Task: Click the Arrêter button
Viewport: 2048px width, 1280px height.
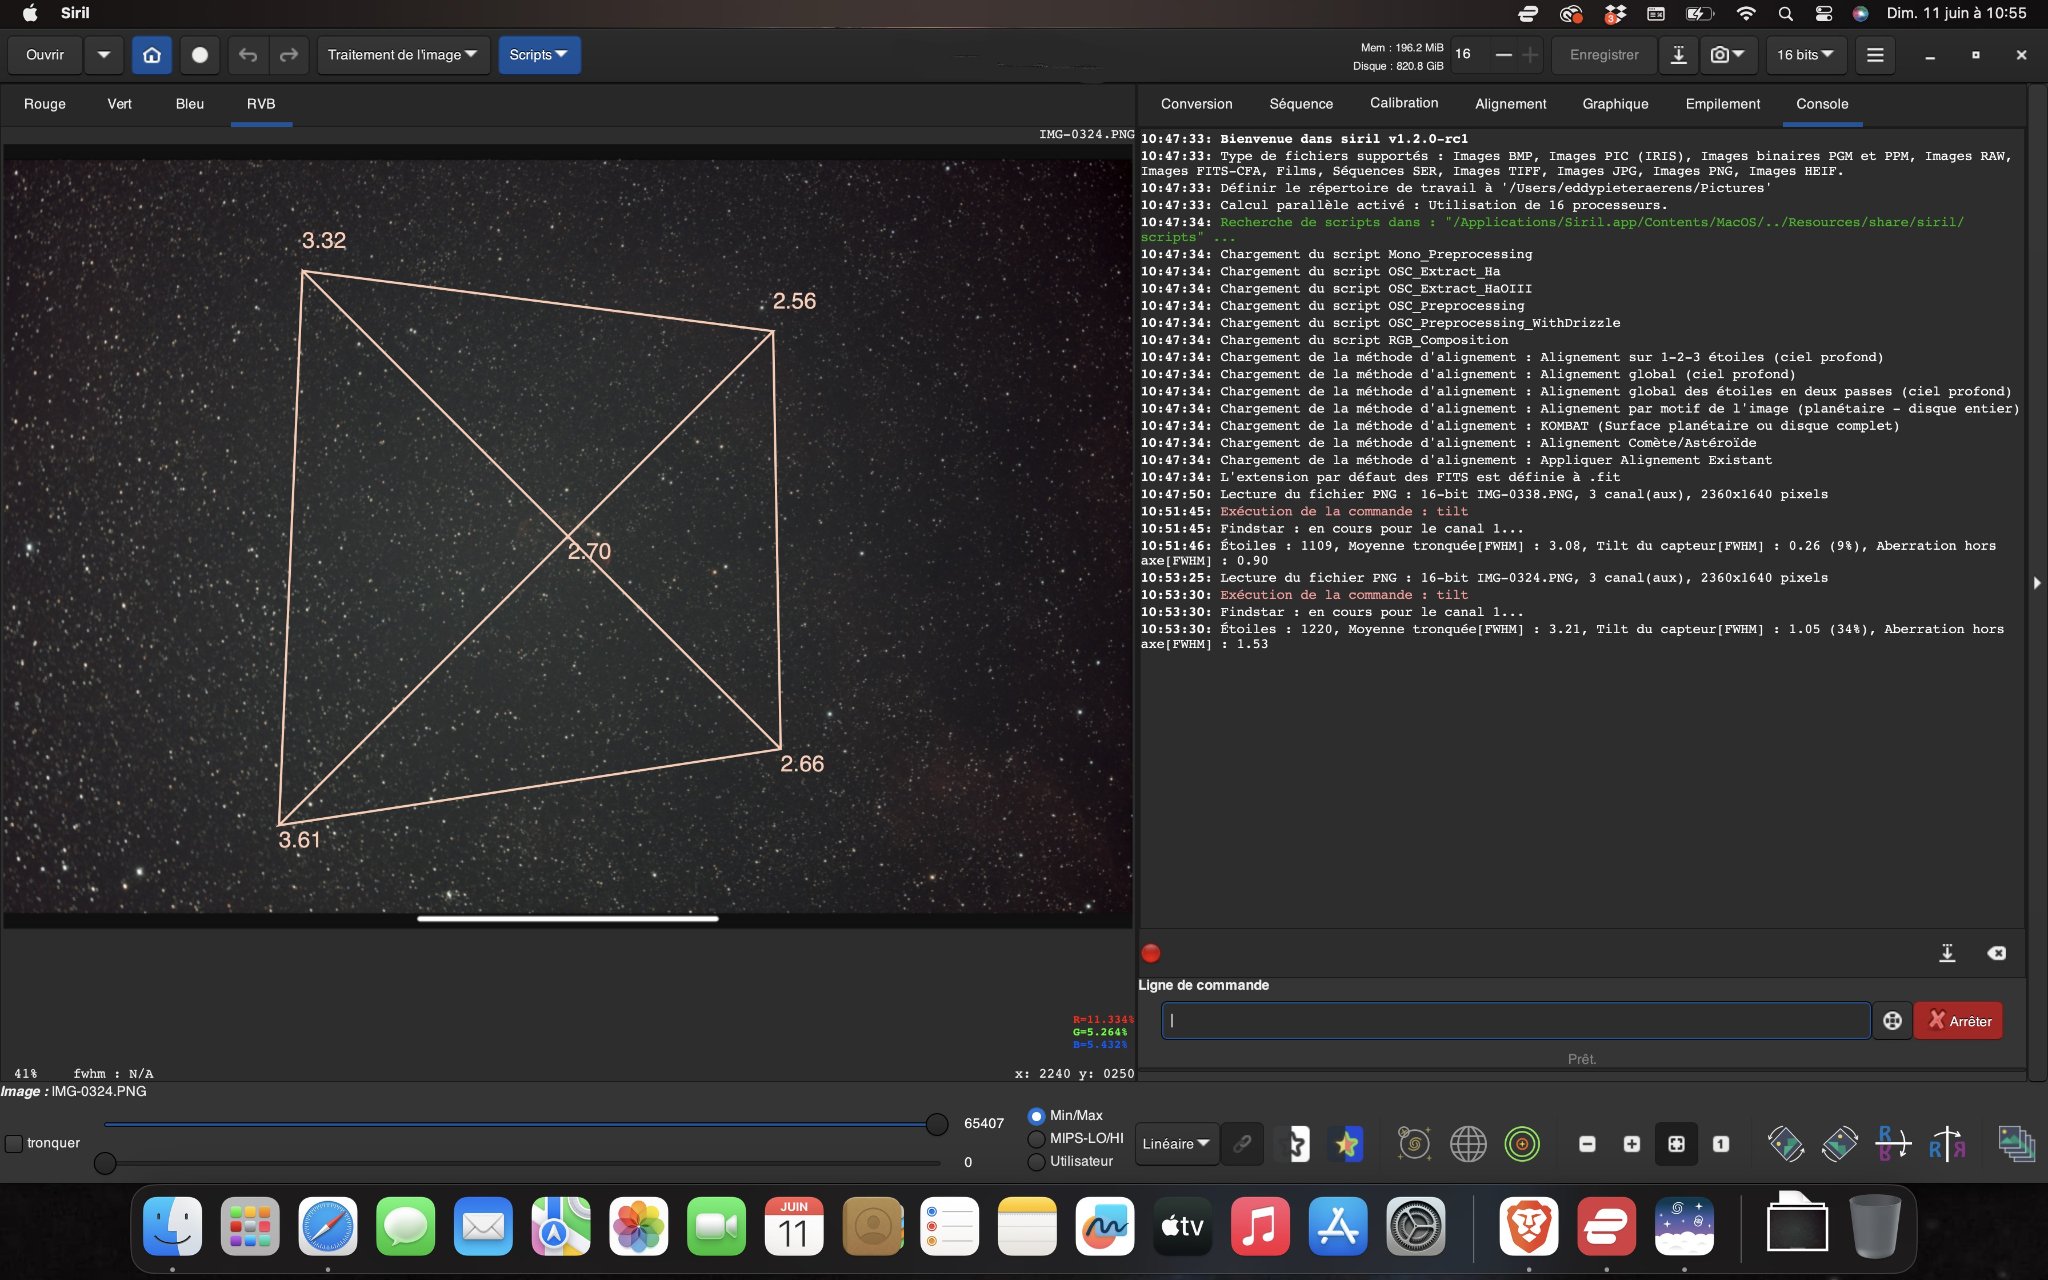Action: [x=1958, y=1021]
